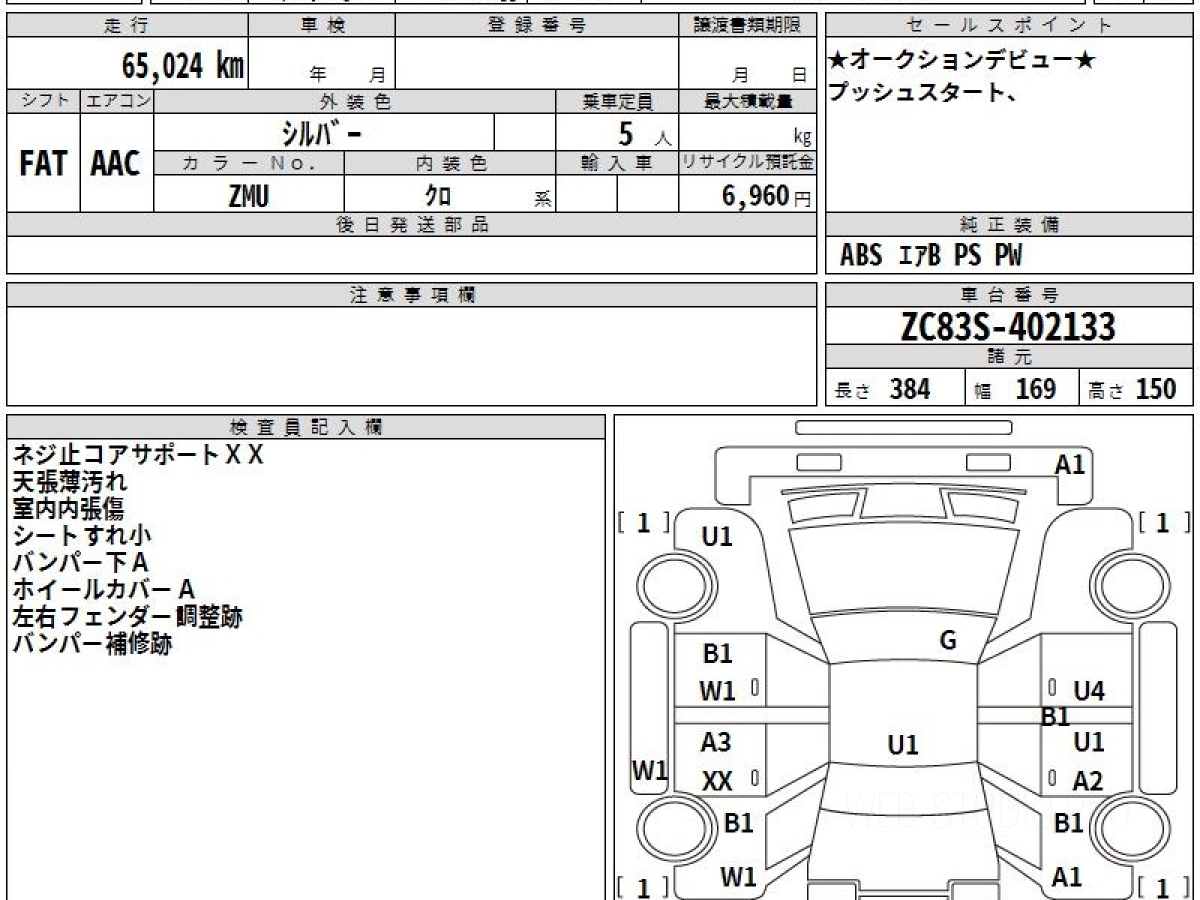Select the 65,024 km mileage value
The image size is (1200, 900).
[183, 66]
